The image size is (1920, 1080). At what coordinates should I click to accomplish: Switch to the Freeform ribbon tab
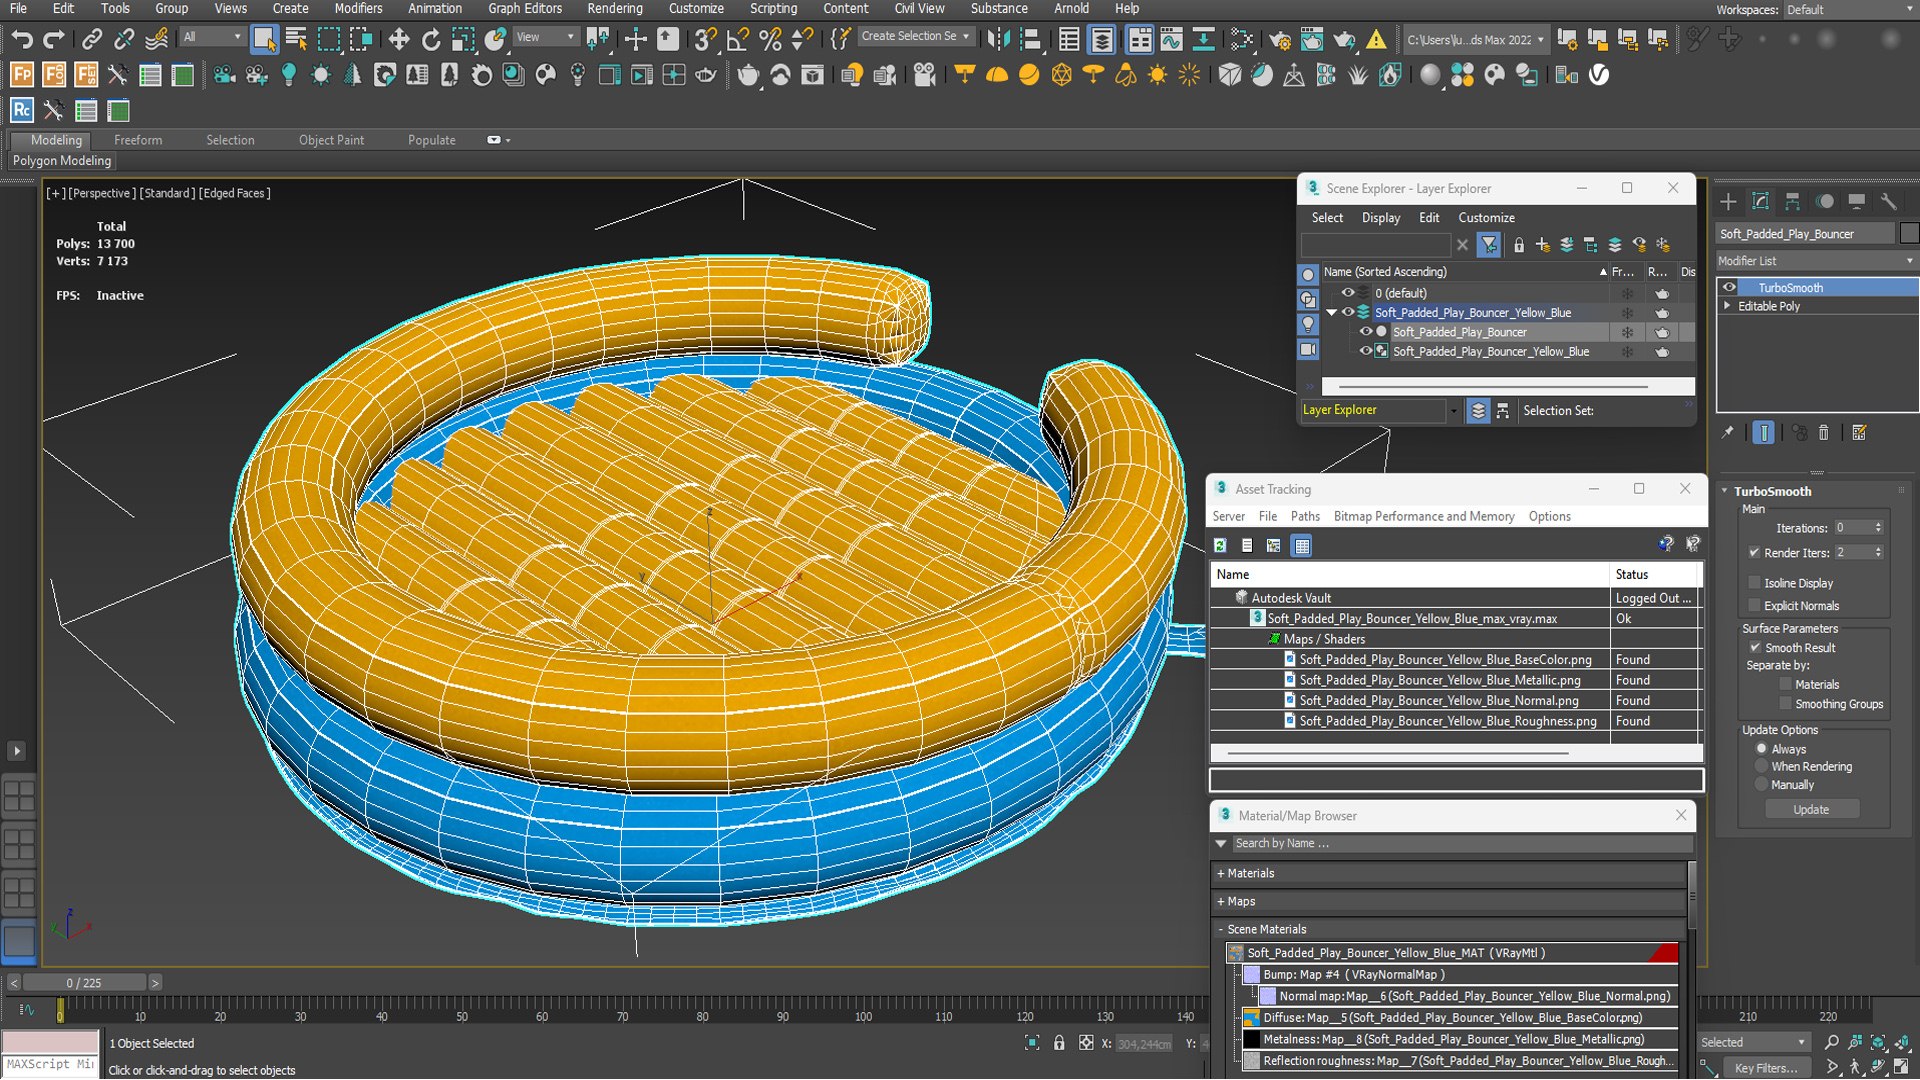pos(138,140)
